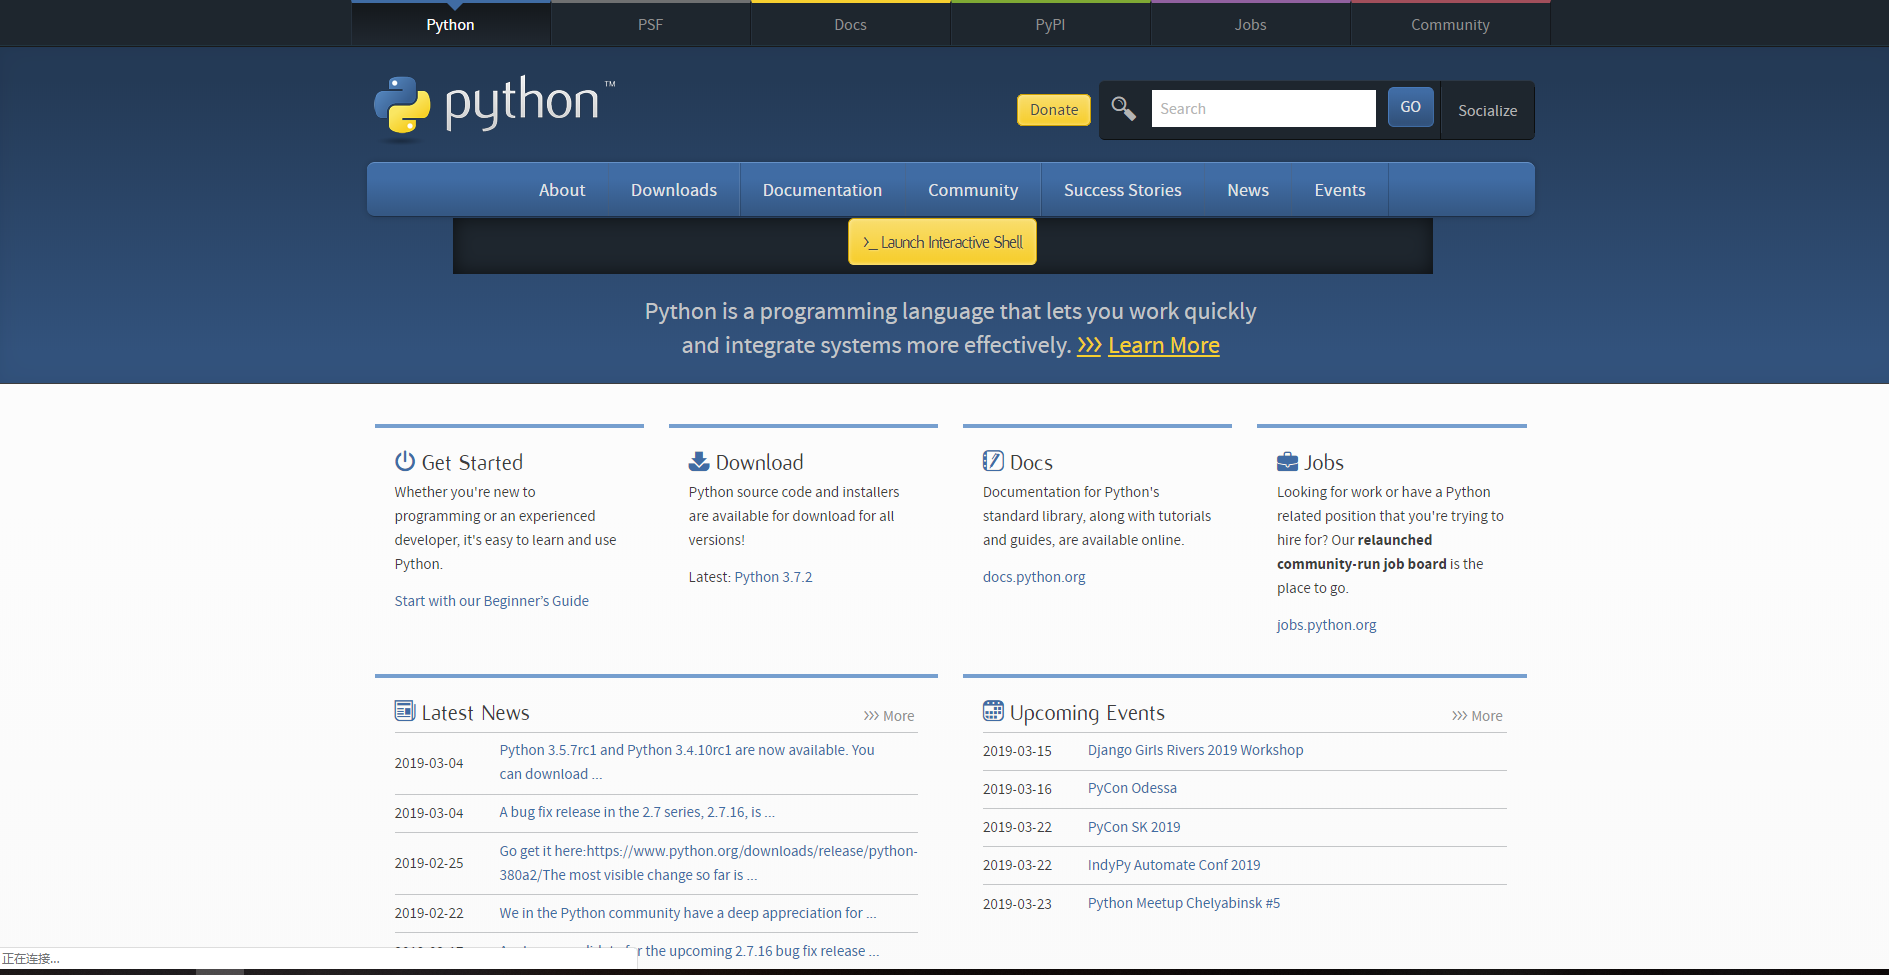This screenshot has height=975, width=1889.
Task: Follow the Learn More link
Action: click(1164, 345)
